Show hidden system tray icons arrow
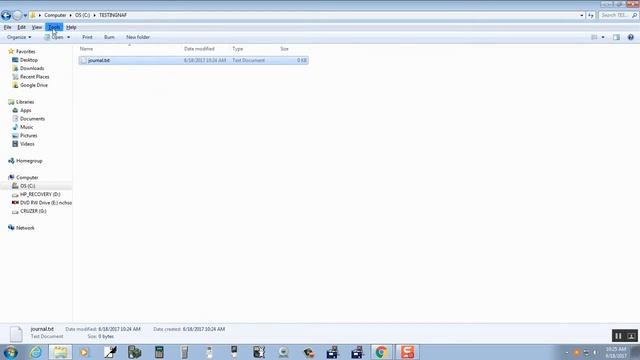640x360 pixels. click(x=567, y=352)
